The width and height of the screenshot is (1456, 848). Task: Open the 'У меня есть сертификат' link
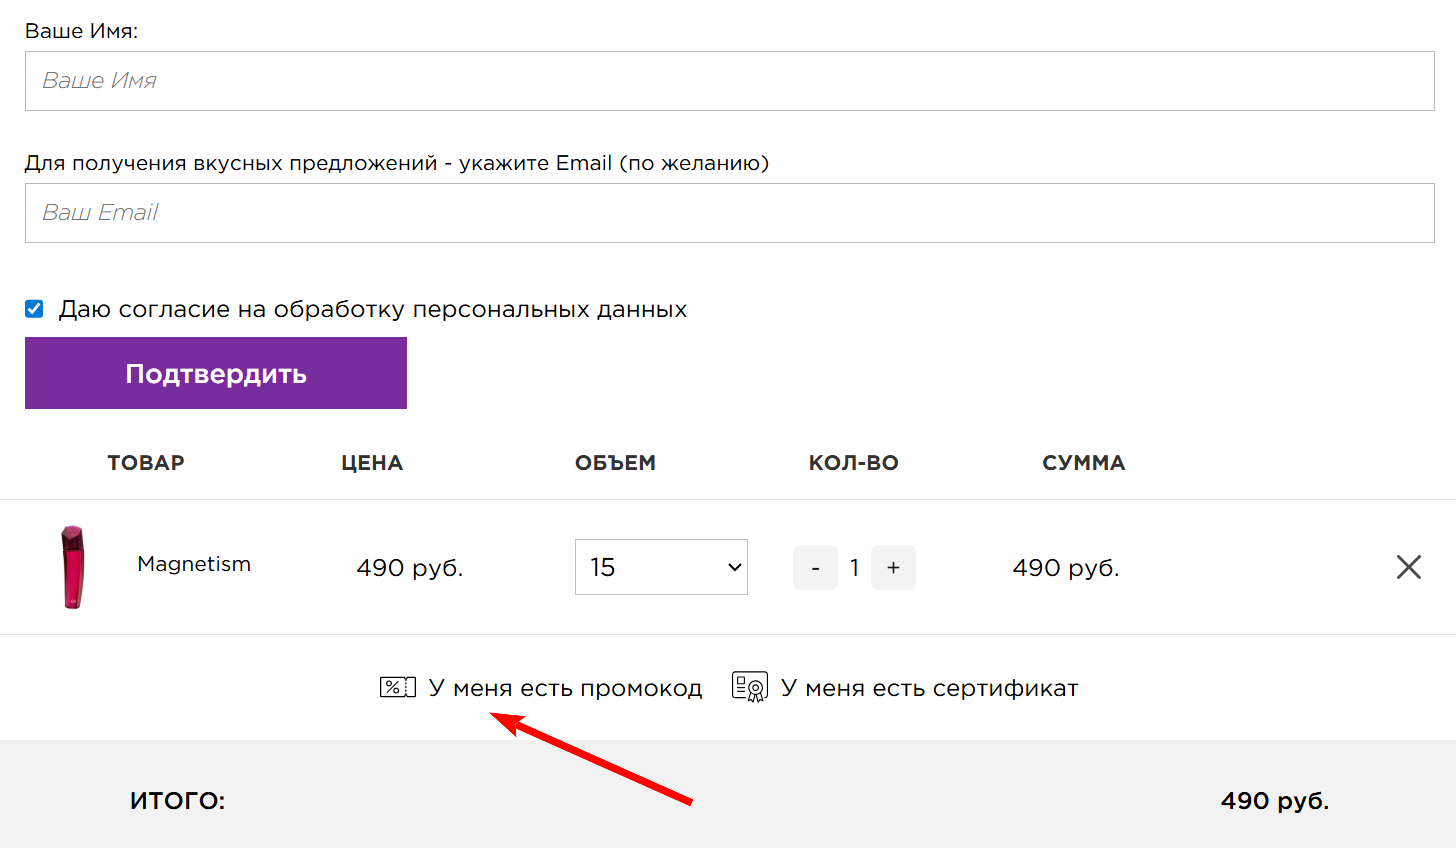click(929, 688)
